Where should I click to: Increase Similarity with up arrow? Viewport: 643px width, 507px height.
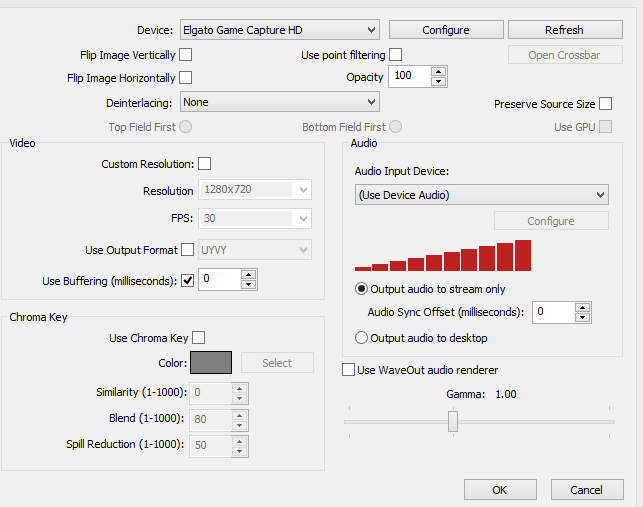(x=239, y=388)
